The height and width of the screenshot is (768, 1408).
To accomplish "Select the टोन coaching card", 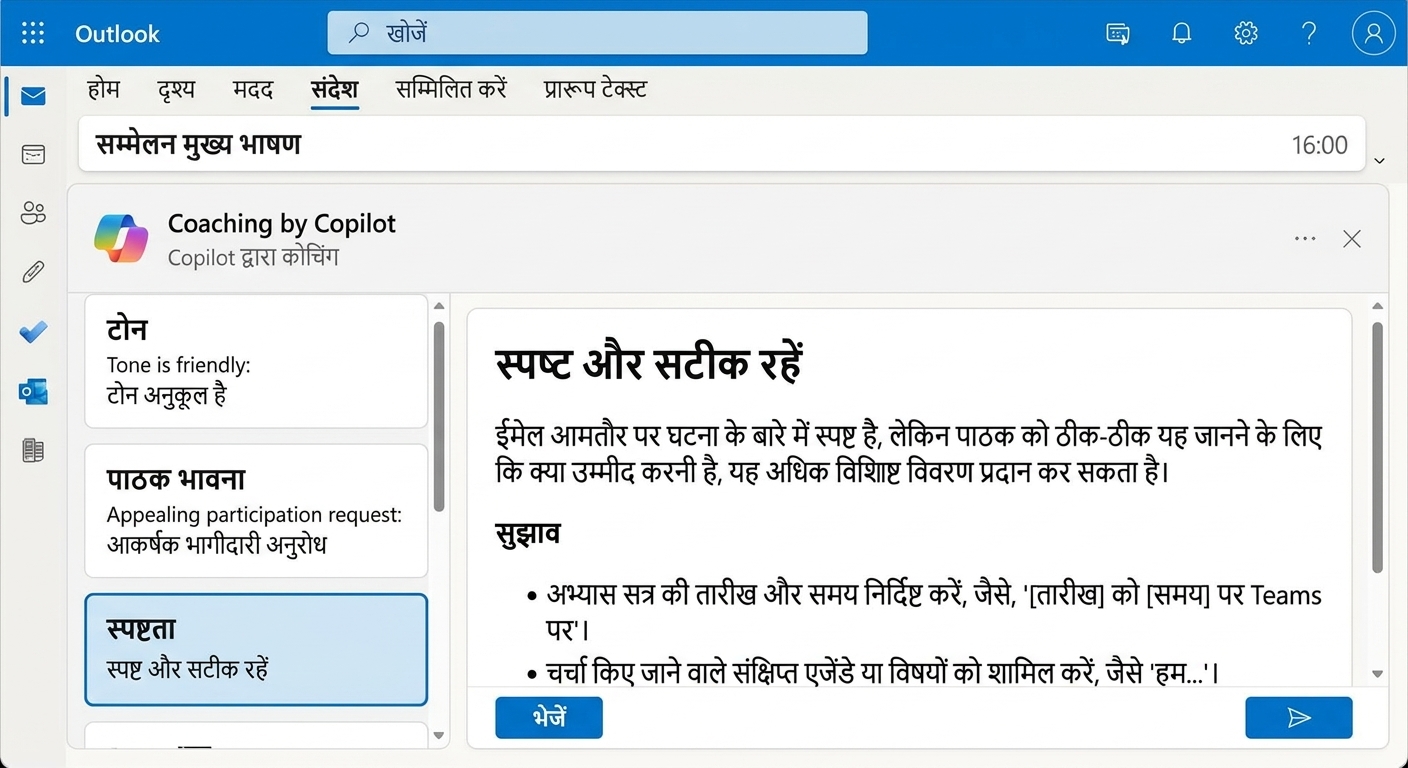I will (256, 361).
